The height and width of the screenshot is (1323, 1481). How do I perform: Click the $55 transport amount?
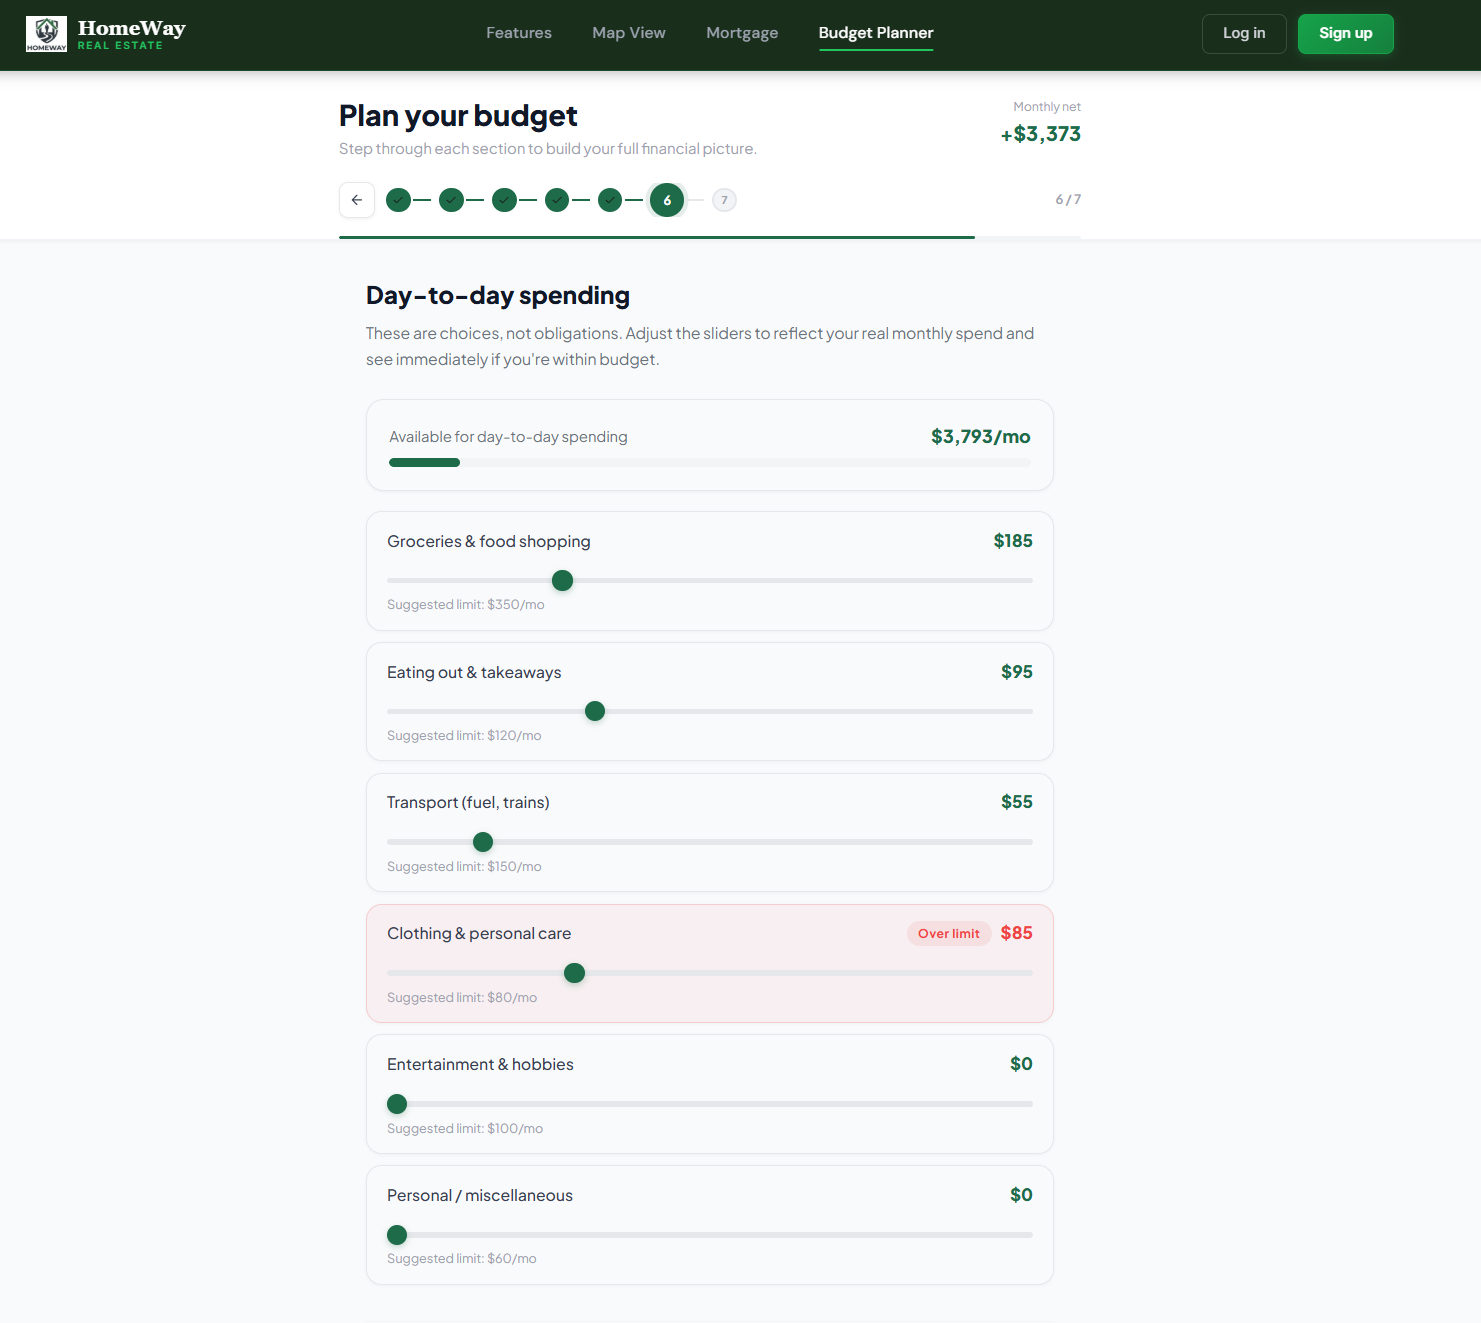coord(1017,802)
